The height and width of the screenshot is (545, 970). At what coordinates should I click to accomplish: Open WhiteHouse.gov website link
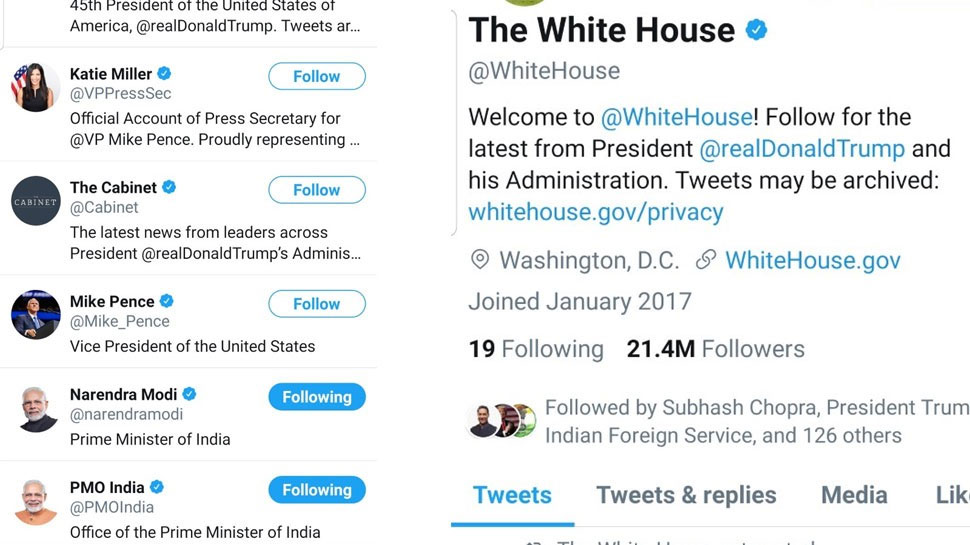click(813, 260)
